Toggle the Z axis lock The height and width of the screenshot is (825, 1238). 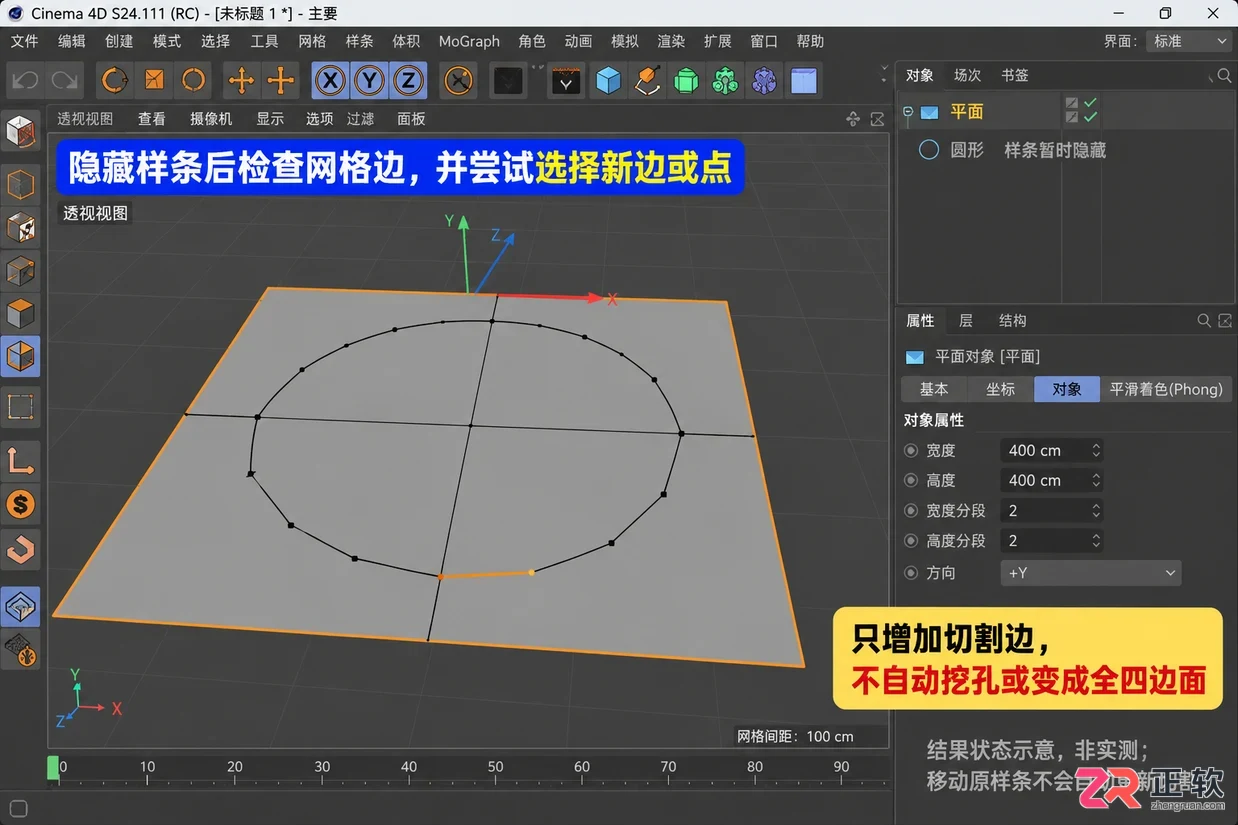click(407, 80)
